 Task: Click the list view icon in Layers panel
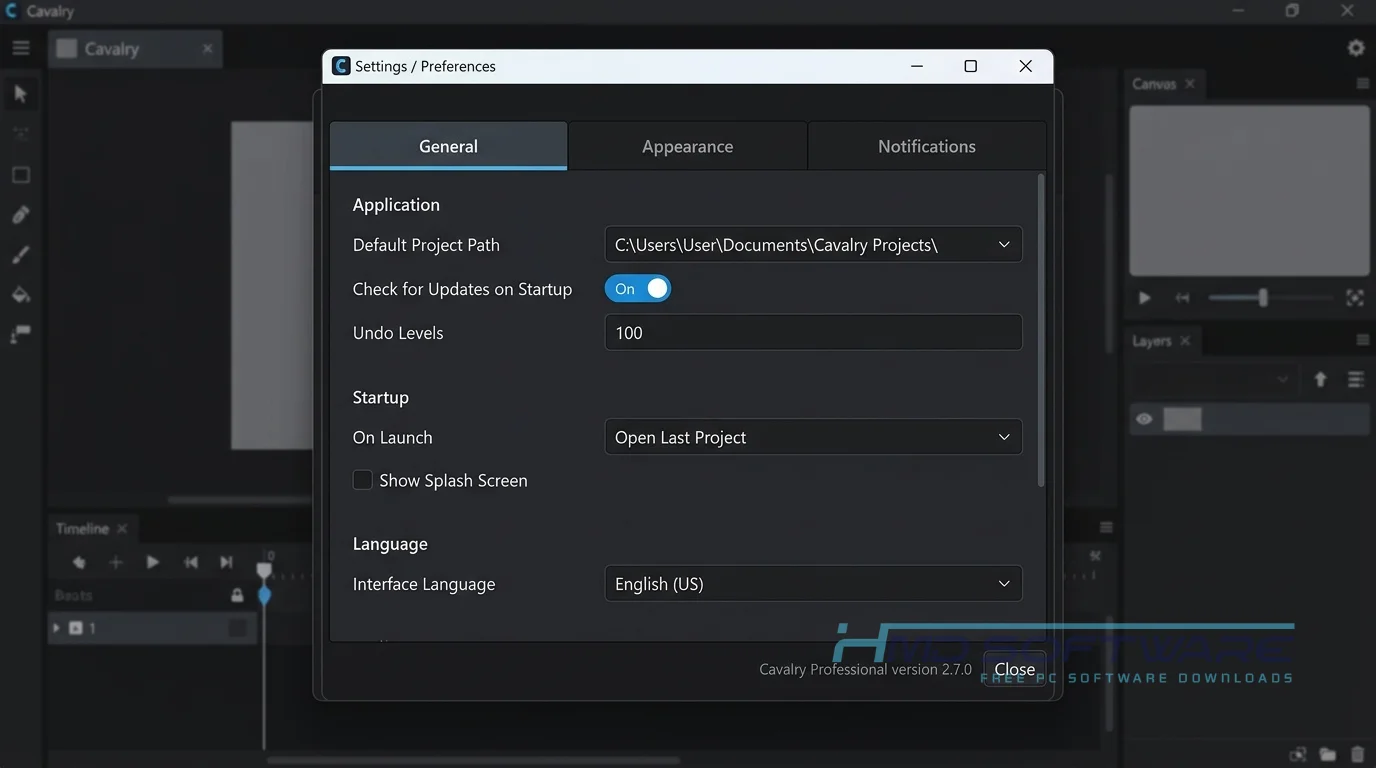(x=1355, y=380)
